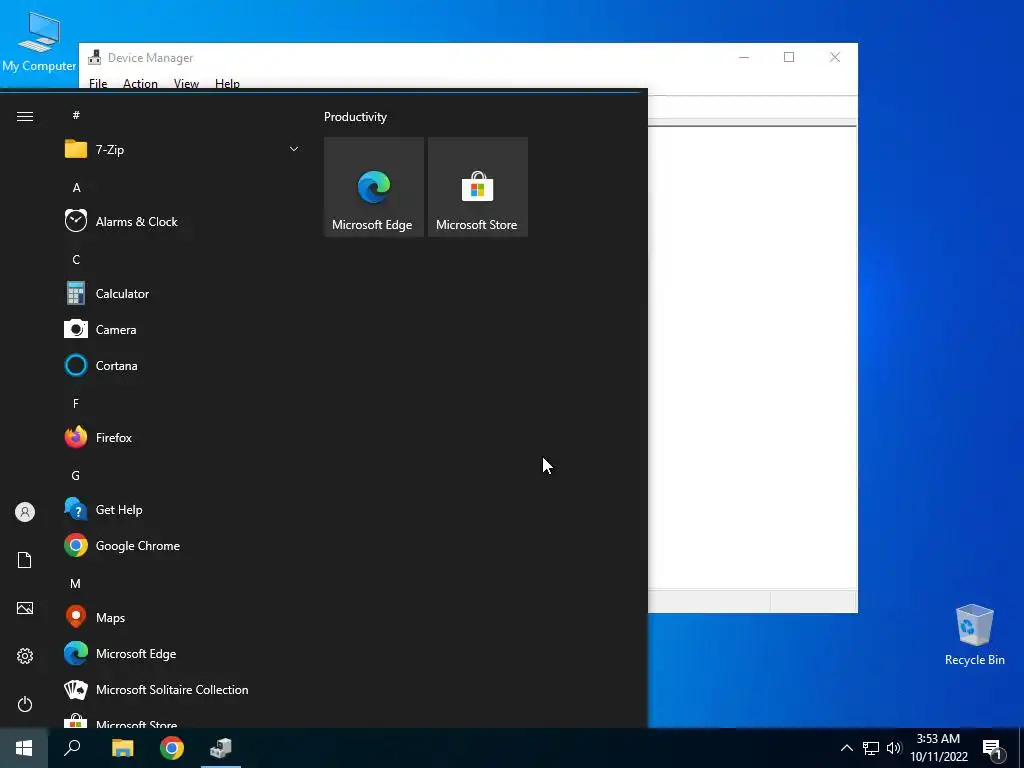
Task: Launch the Camera app
Action: click(181, 329)
